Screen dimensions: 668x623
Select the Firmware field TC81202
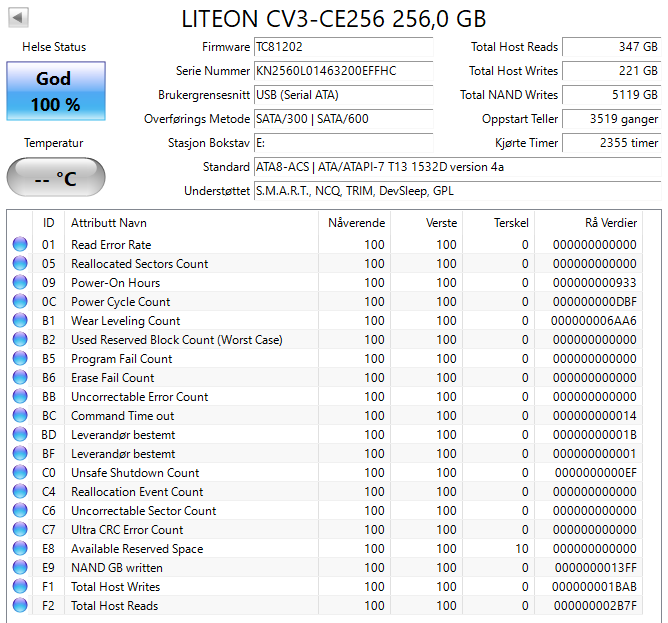[343, 47]
